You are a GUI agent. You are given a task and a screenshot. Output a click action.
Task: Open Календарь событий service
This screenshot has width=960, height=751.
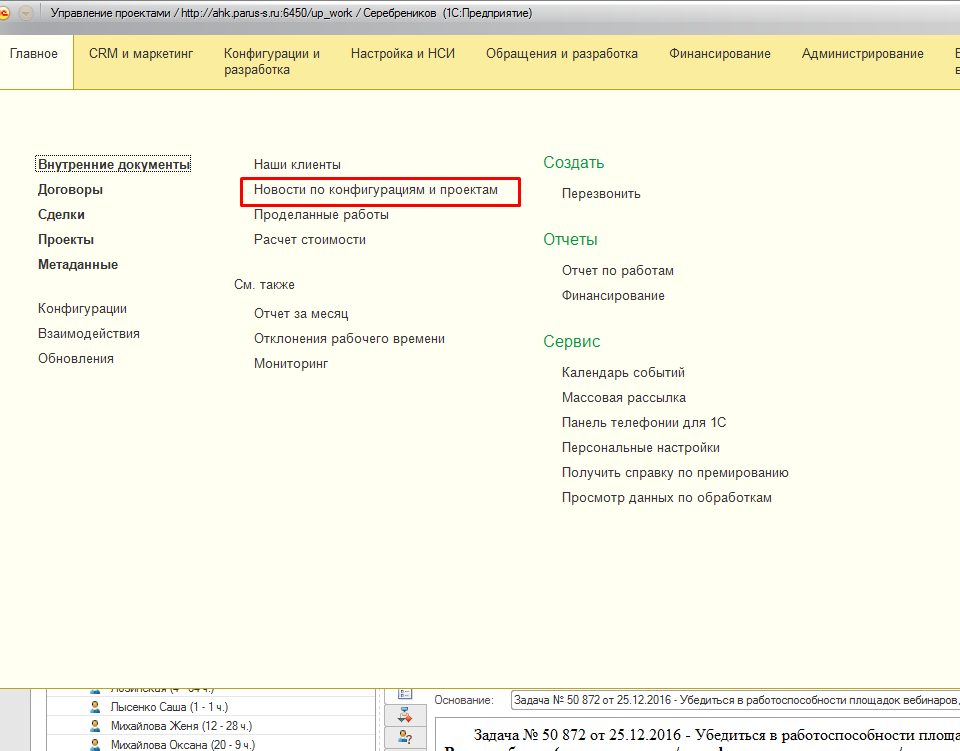click(x=623, y=373)
